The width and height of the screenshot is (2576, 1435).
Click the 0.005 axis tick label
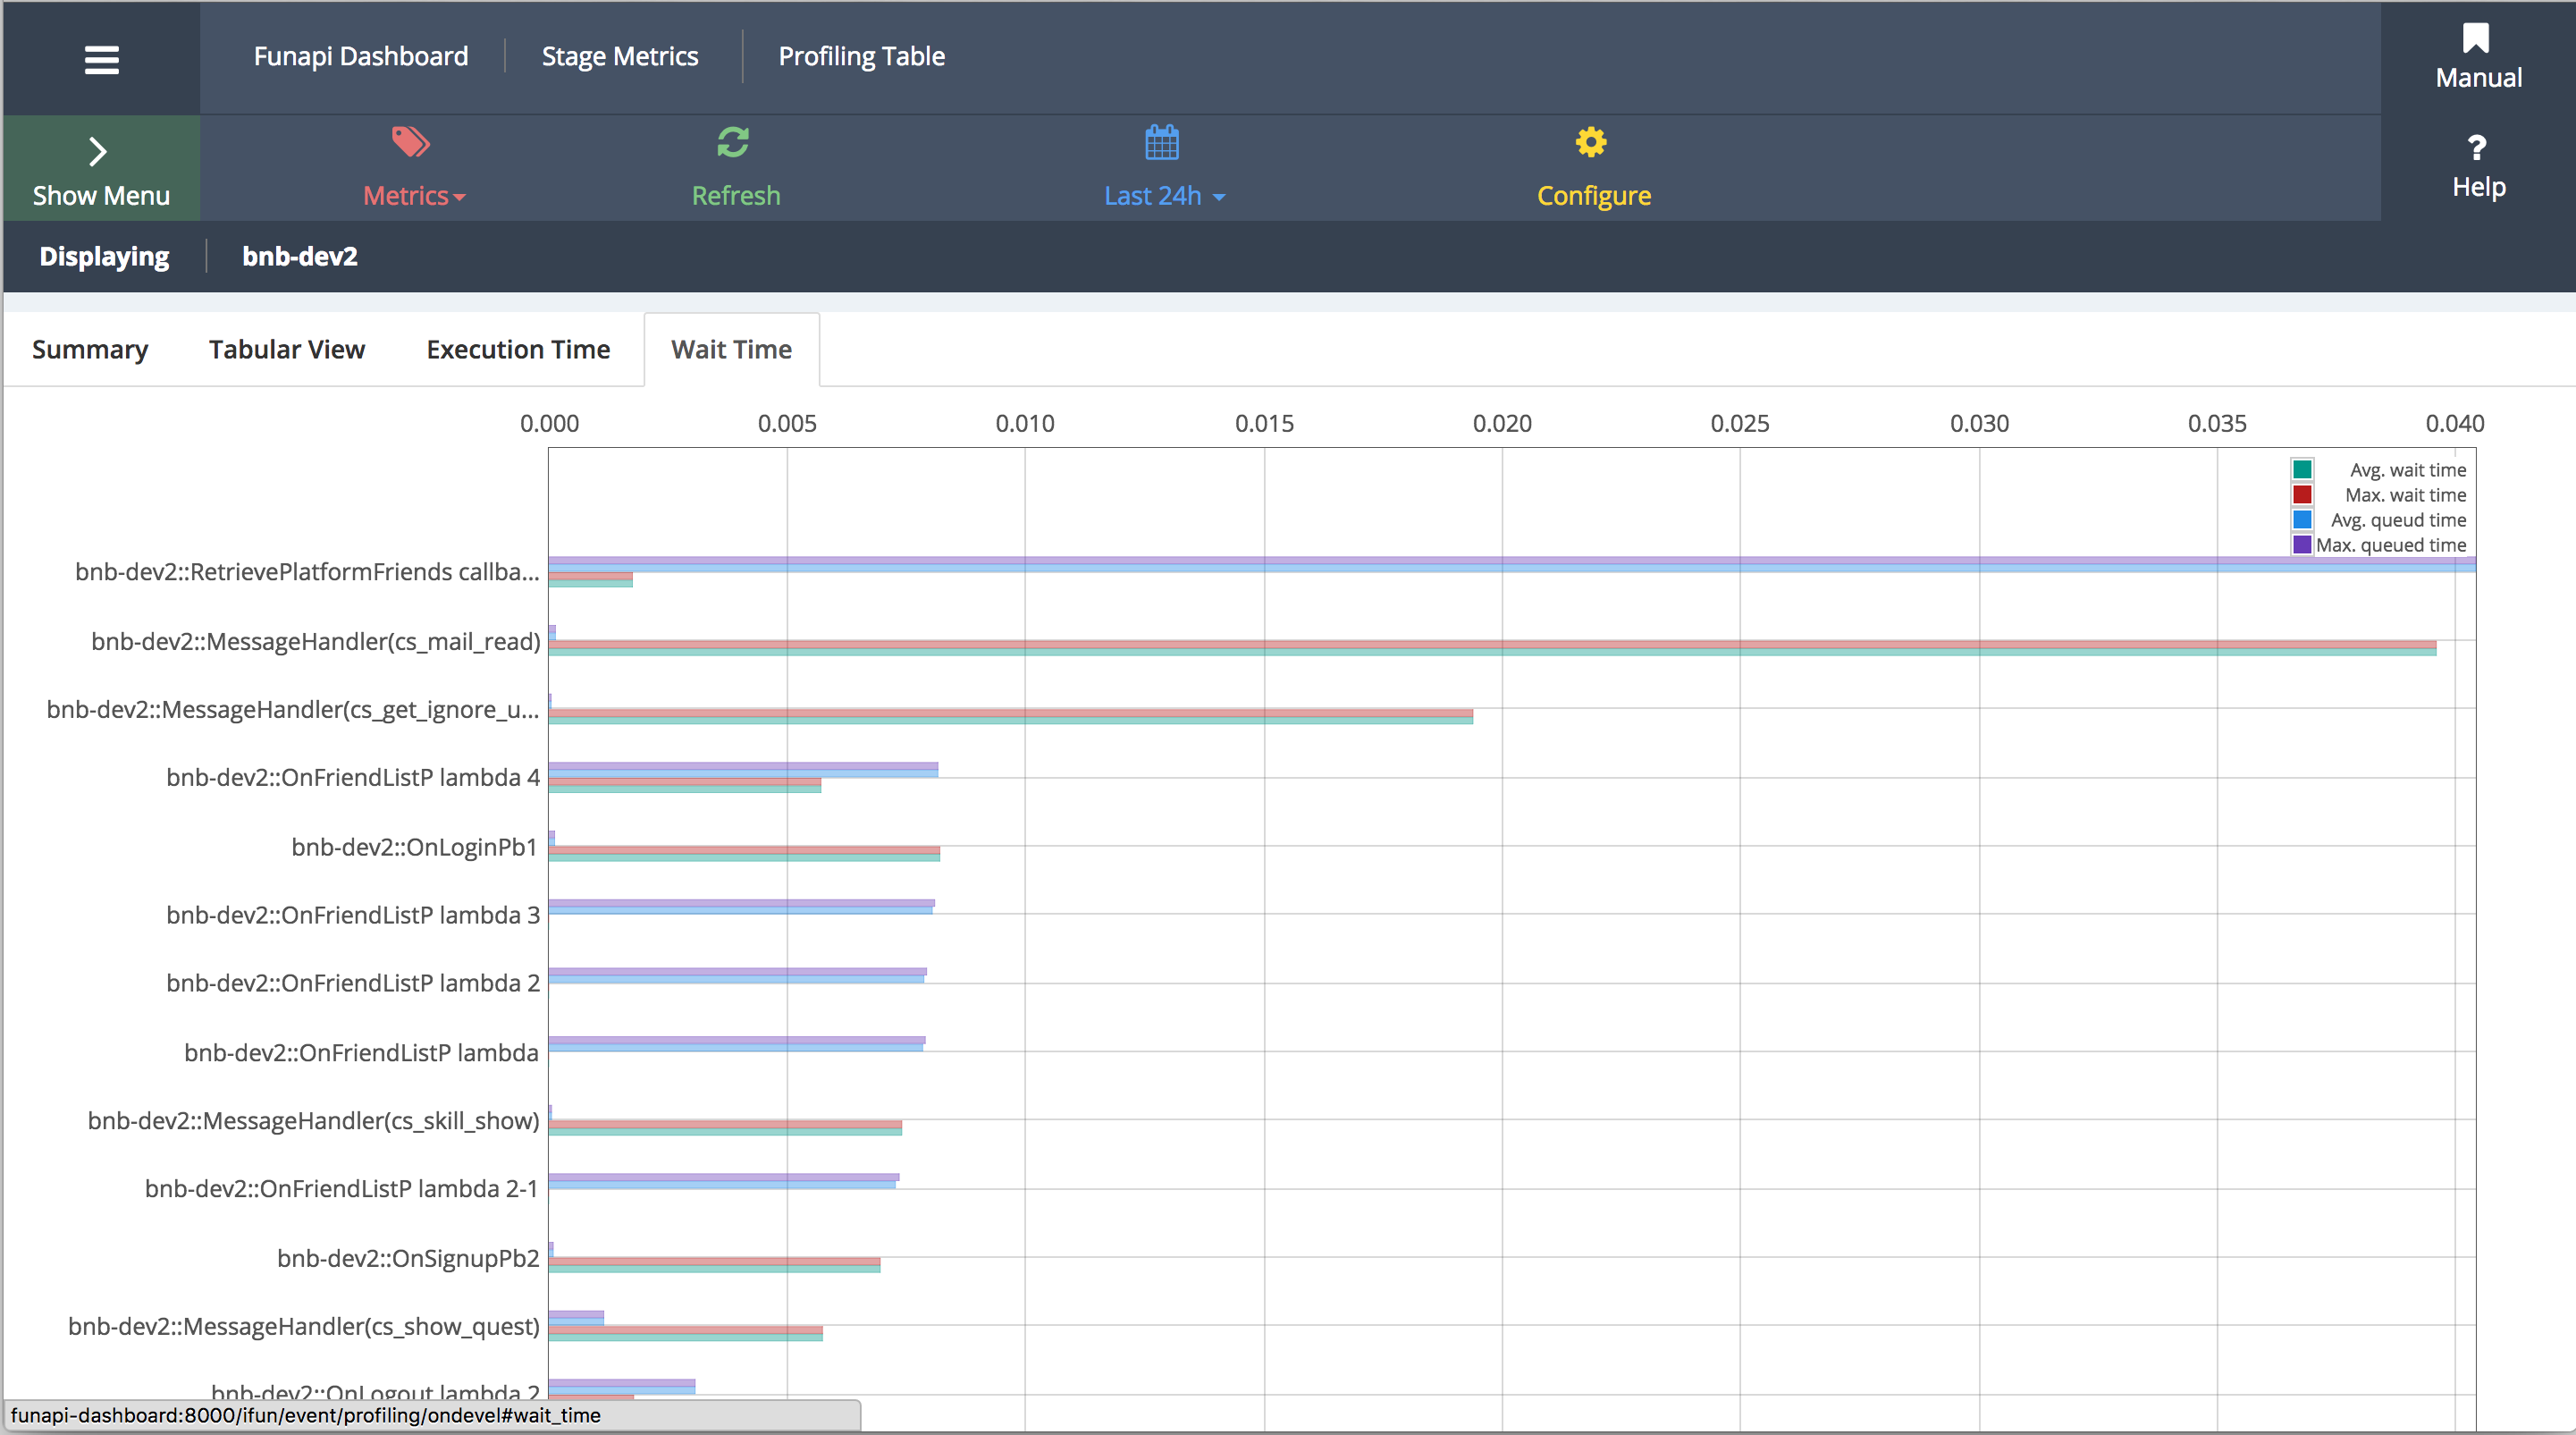787,423
